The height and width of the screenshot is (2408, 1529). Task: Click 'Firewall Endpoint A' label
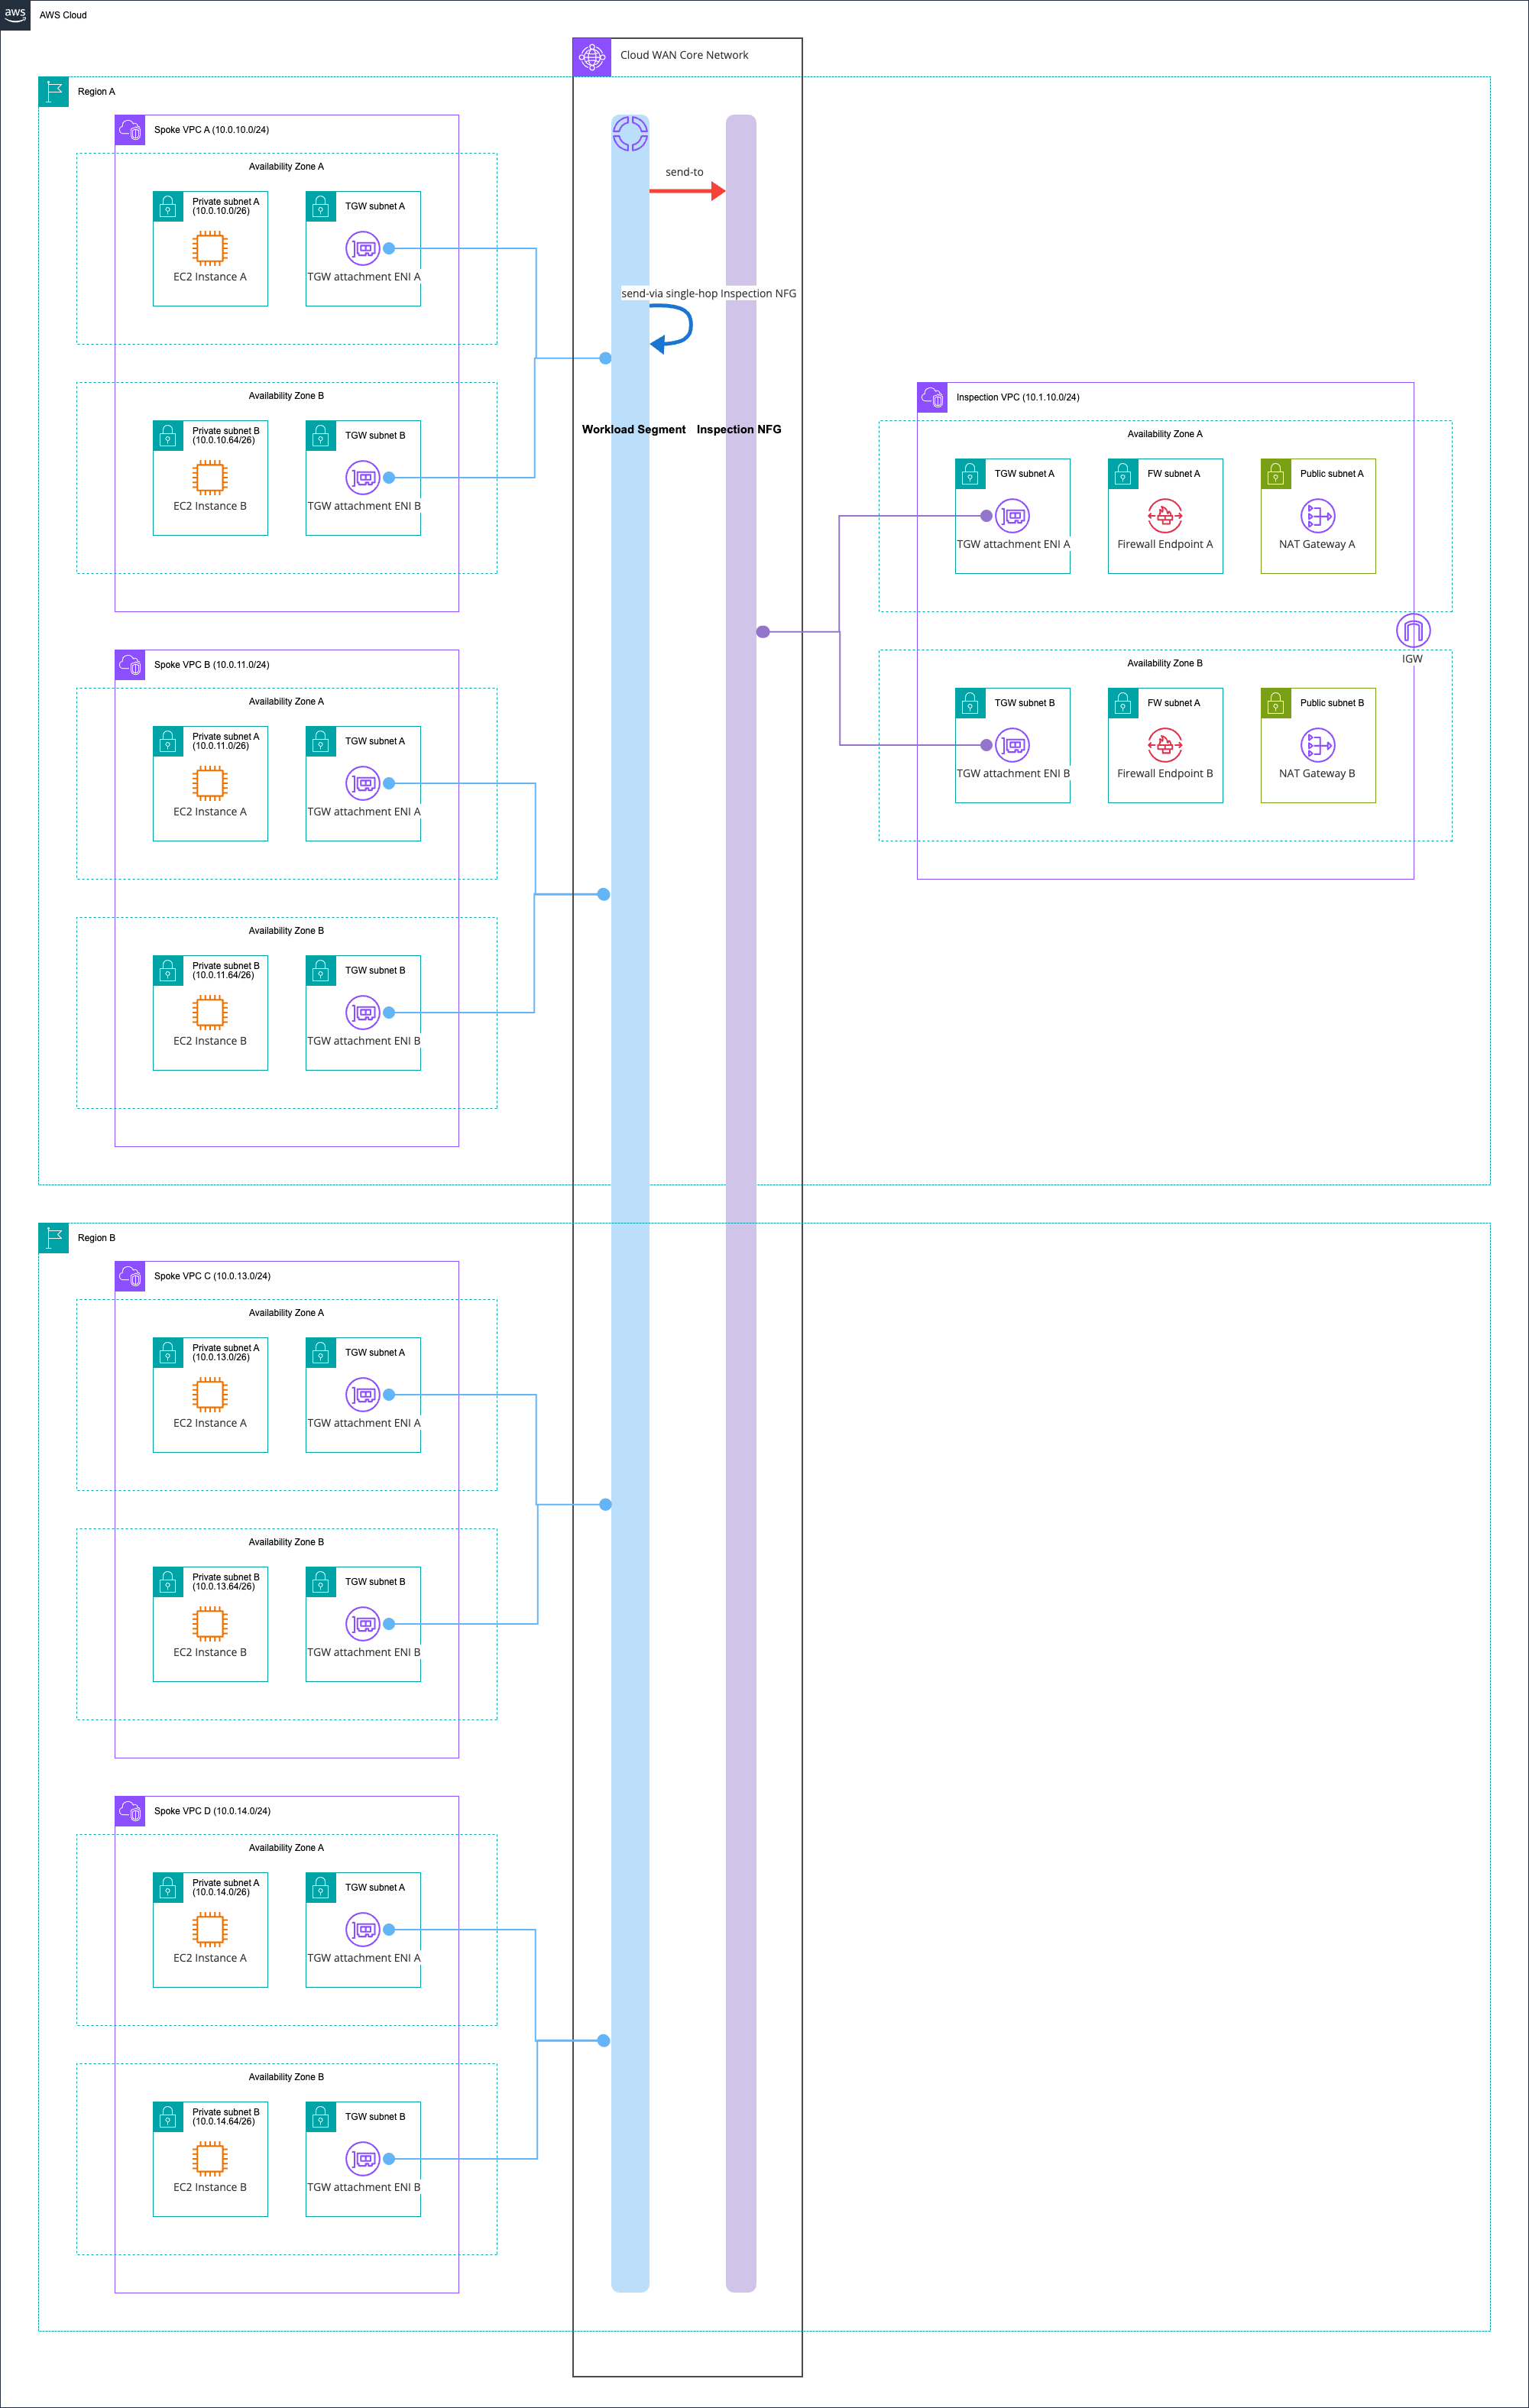(x=1165, y=545)
